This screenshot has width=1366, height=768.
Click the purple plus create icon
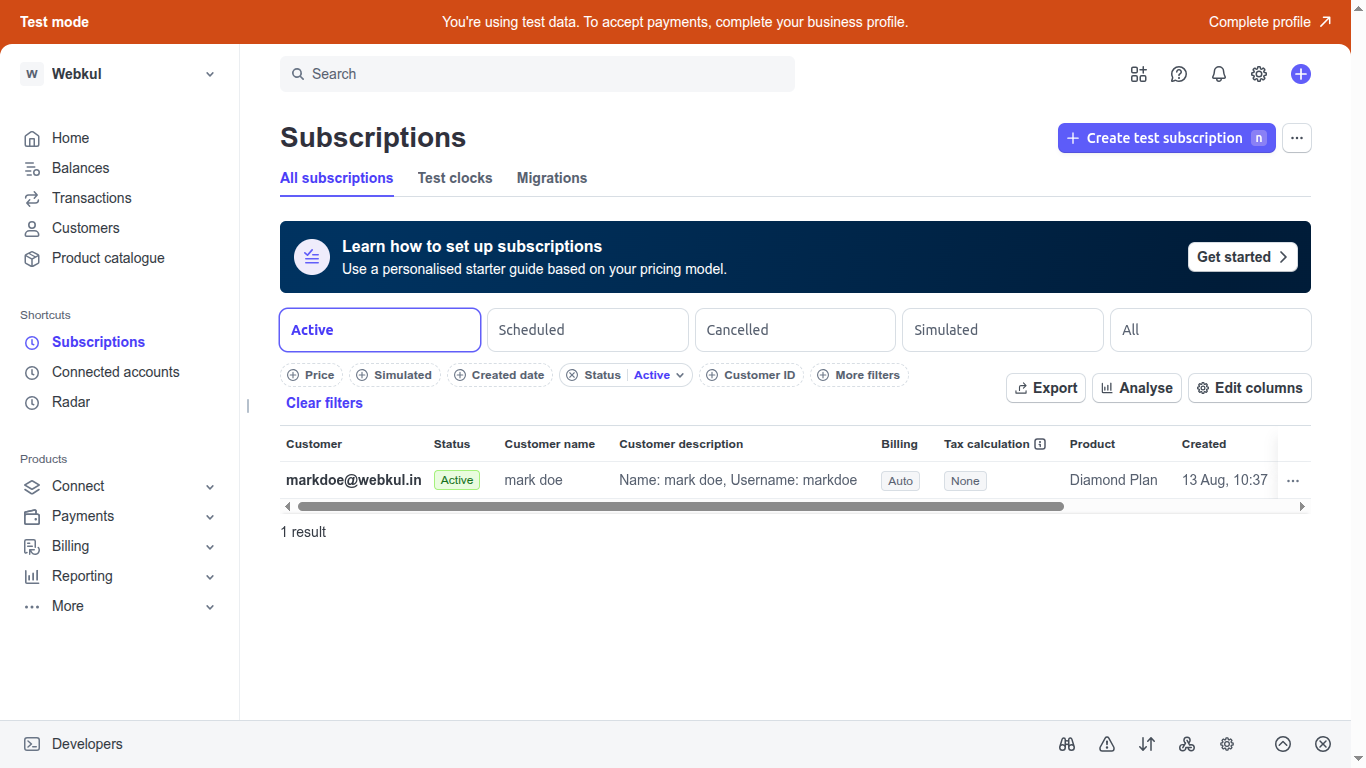pos(1300,73)
